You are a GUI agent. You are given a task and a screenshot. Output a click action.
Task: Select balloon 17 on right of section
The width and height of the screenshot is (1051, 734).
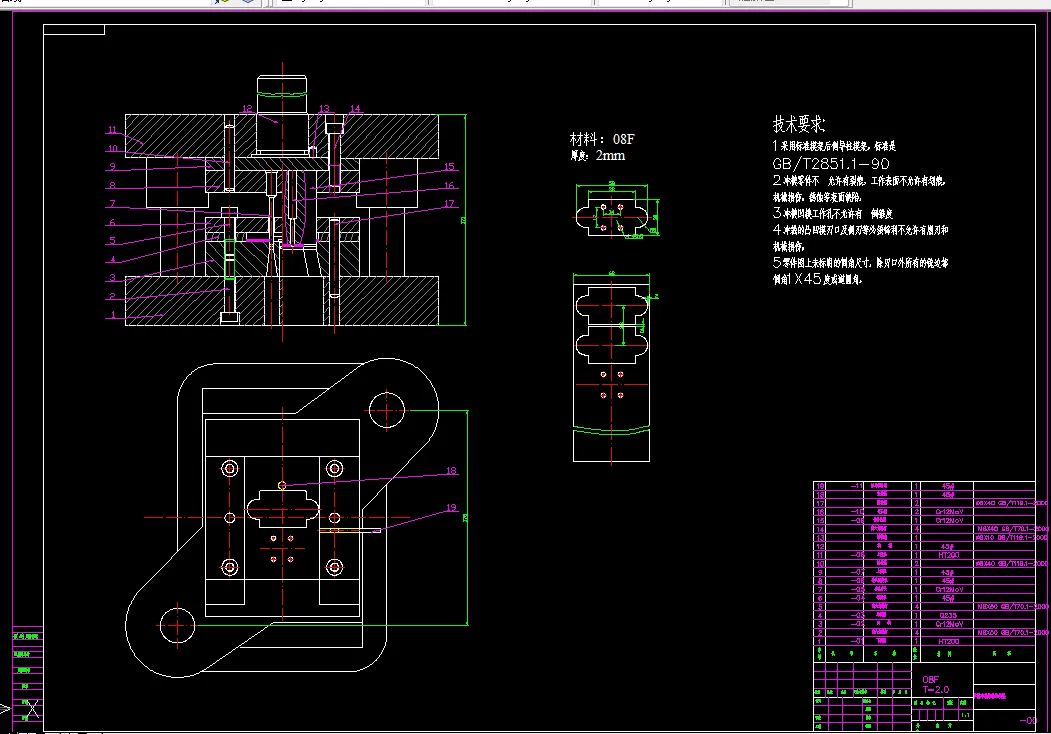click(x=449, y=204)
